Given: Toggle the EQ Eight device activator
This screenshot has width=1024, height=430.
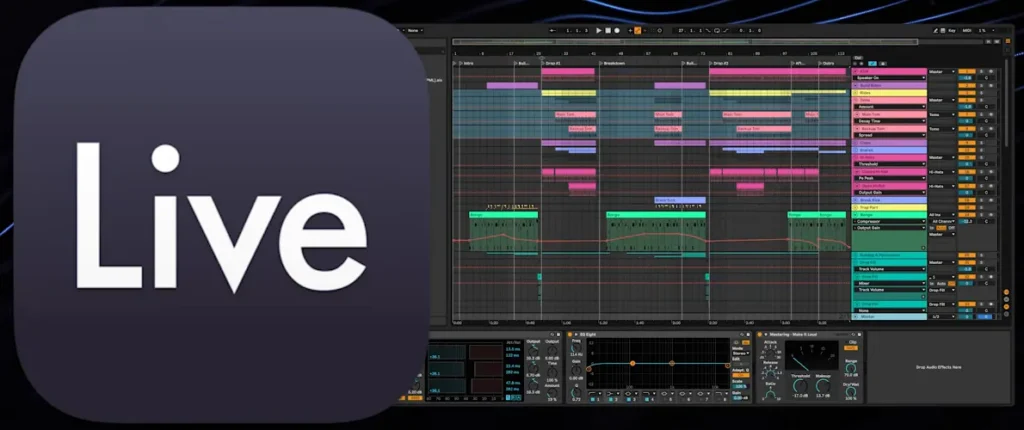Looking at the screenshot, I should [571, 335].
